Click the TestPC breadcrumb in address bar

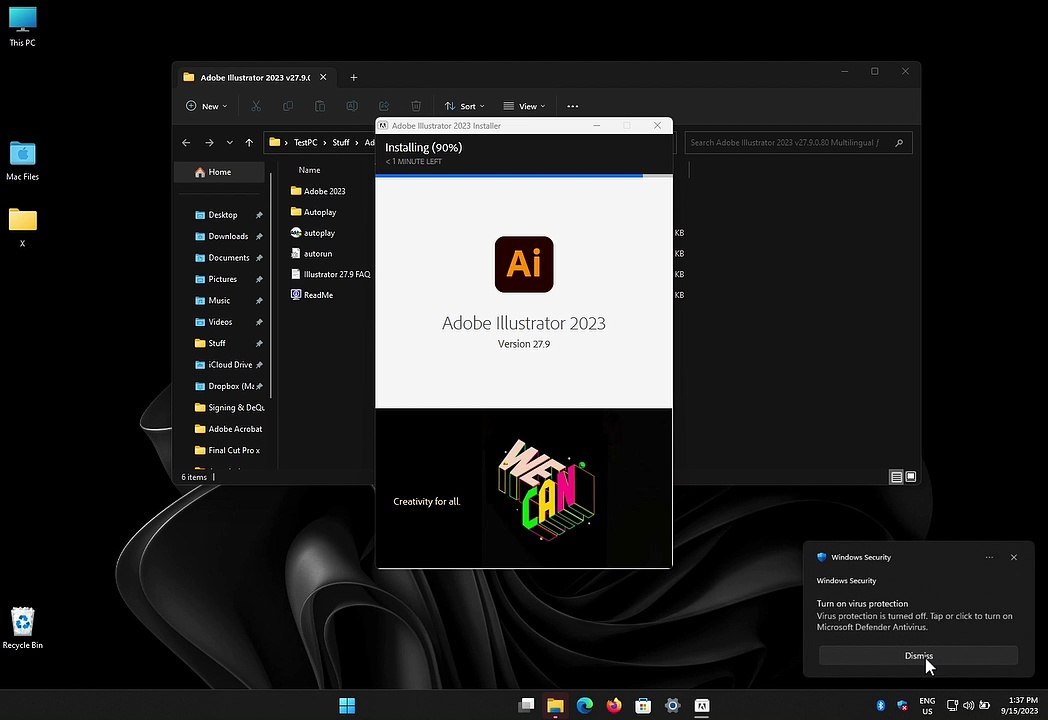(305, 142)
